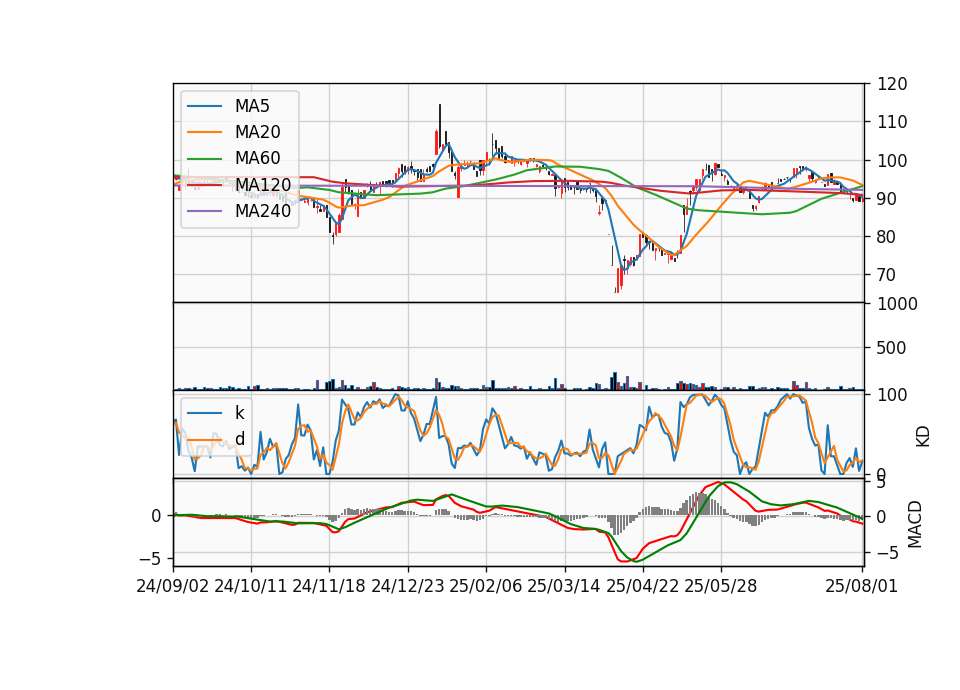Click the 1000 volume axis label
The height and width of the screenshot is (690, 960).
pyautogui.click(x=898, y=304)
